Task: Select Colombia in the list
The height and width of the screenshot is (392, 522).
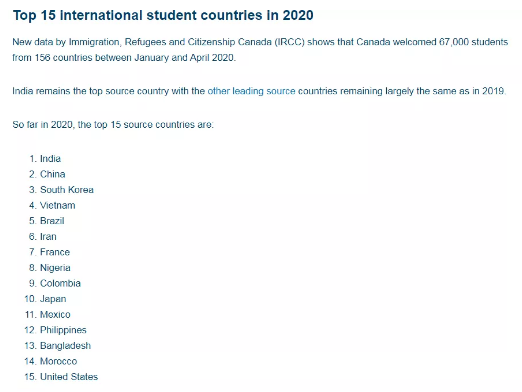Action: (60, 283)
